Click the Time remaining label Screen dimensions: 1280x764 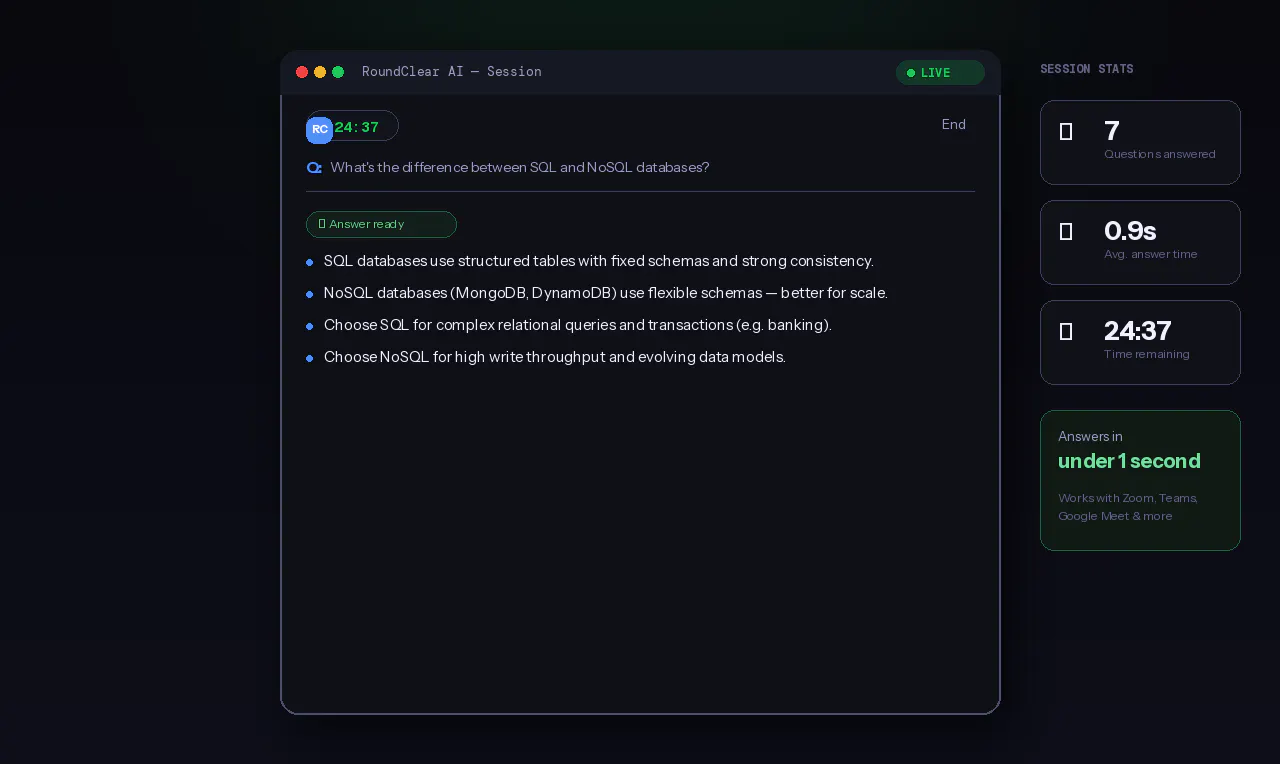(1147, 354)
